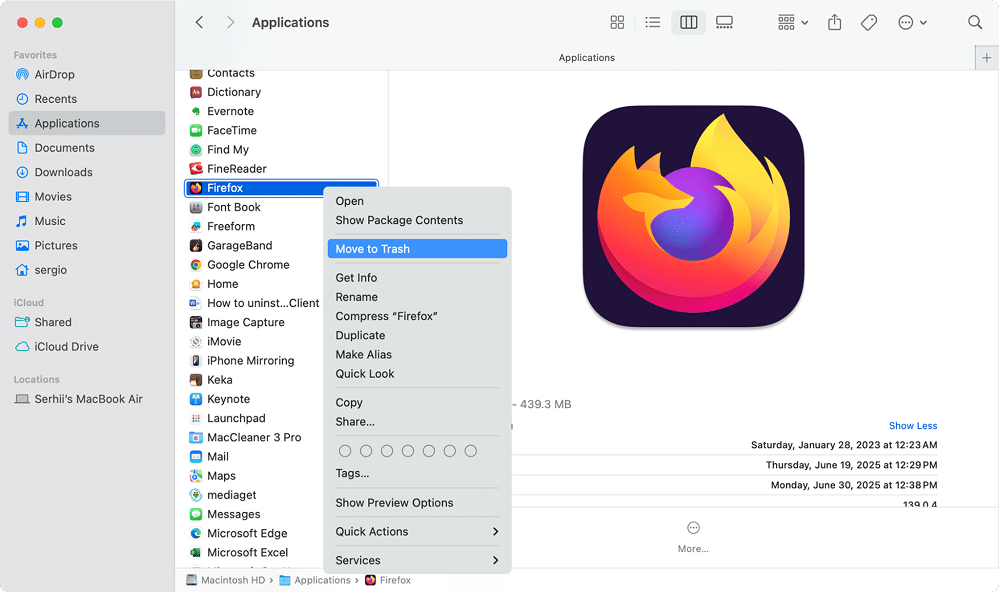
Task: Add a new tab with plus button
Action: pos(986,57)
